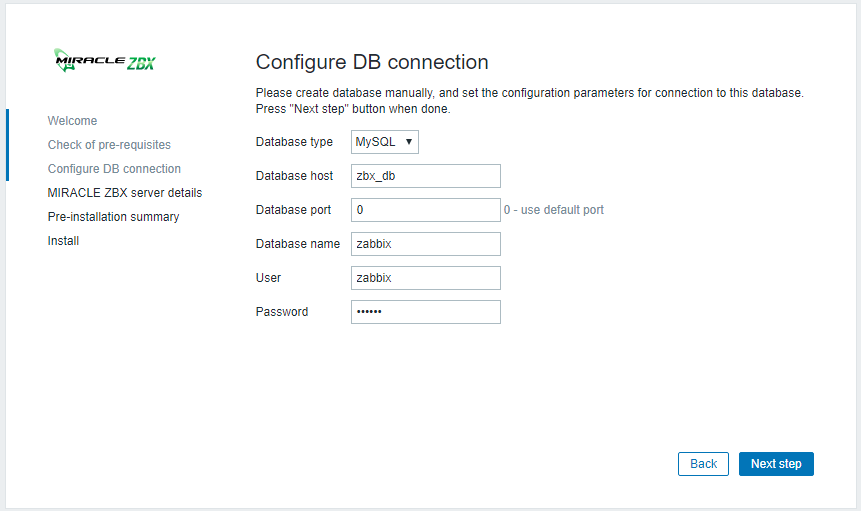Click into the User input field
The height and width of the screenshot is (511, 861).
(425, 278)
